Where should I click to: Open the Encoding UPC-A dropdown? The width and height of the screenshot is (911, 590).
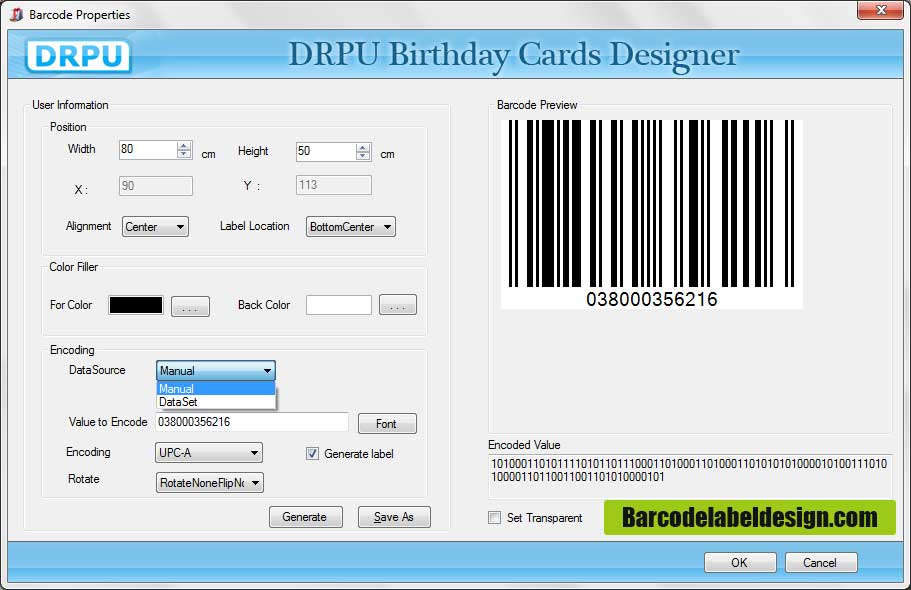pos(209,453)
